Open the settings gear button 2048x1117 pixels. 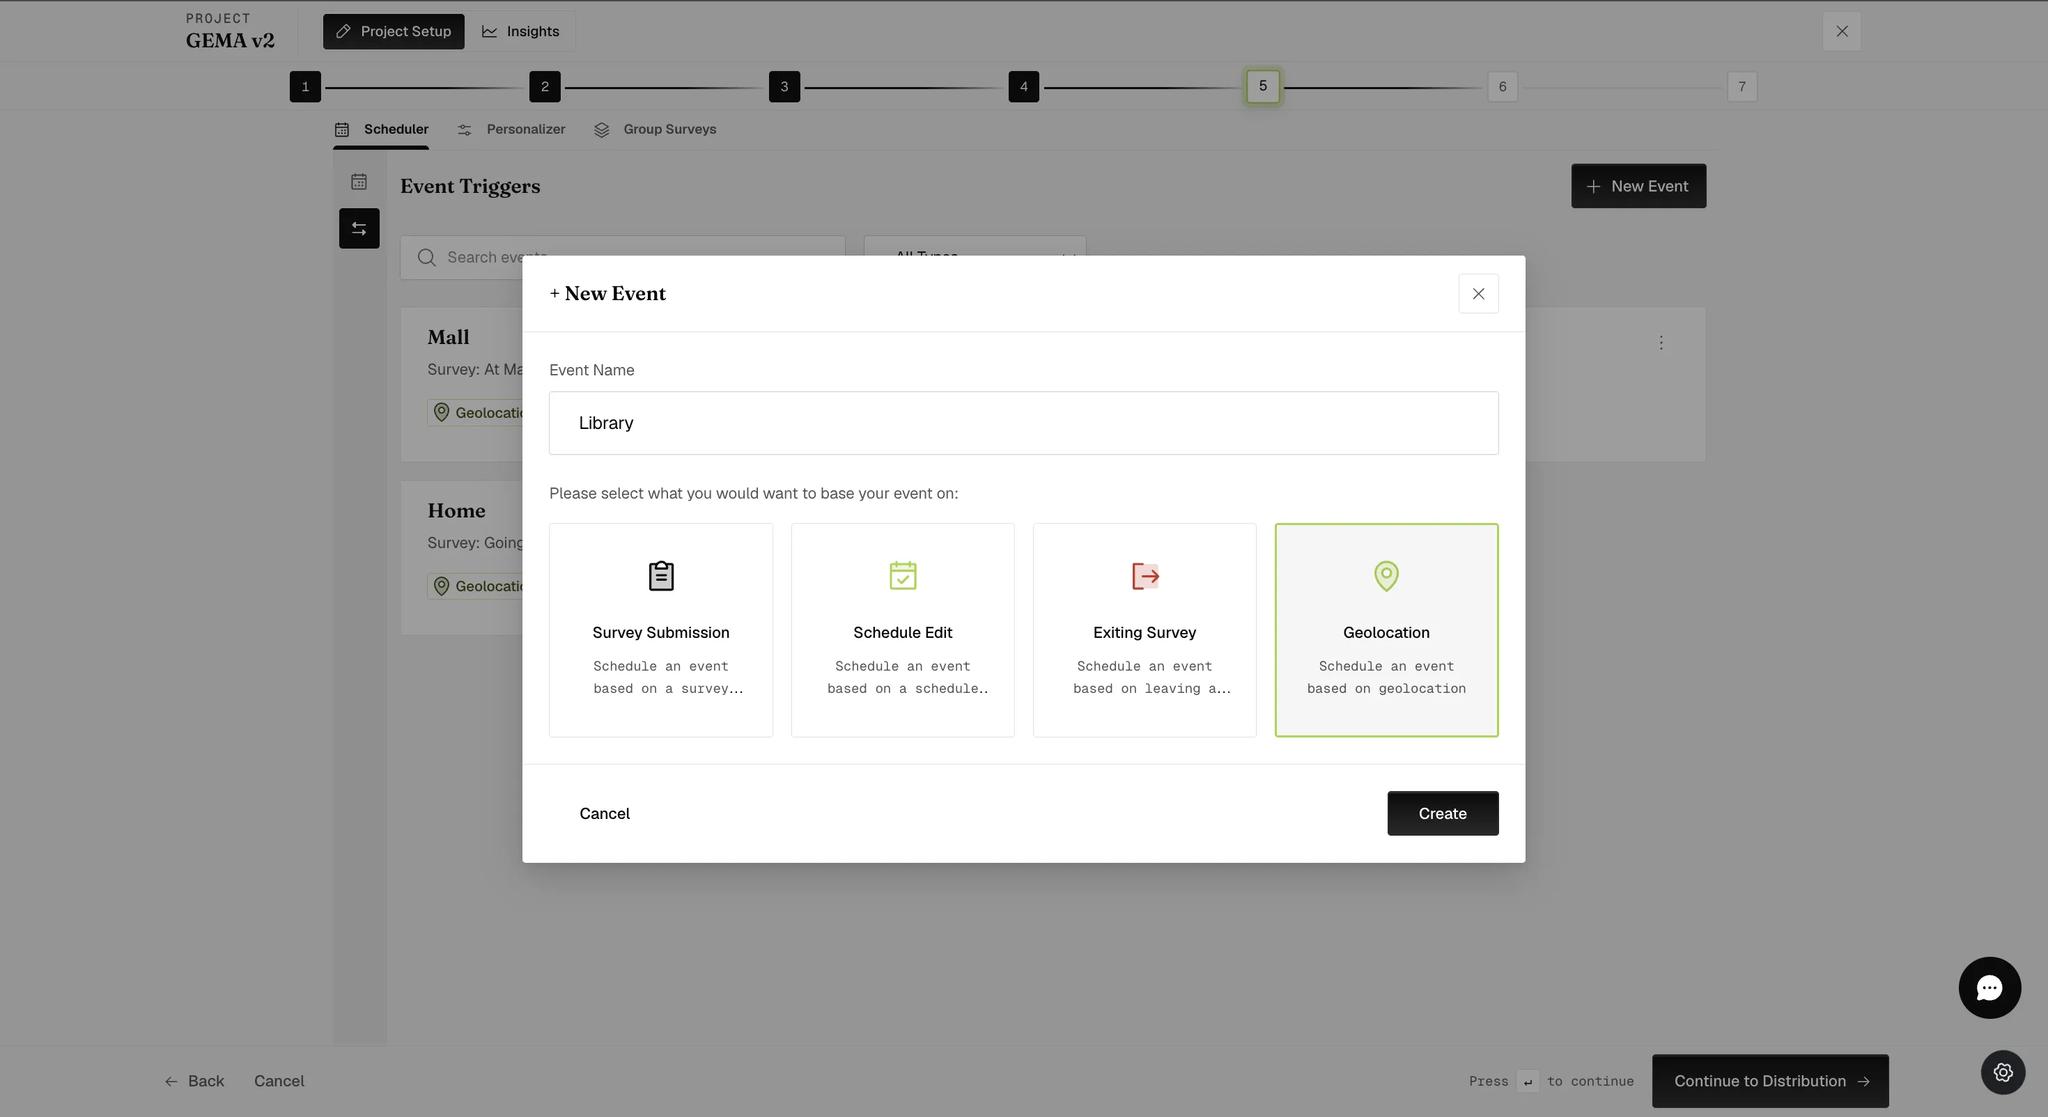tap(2003, 1072)
